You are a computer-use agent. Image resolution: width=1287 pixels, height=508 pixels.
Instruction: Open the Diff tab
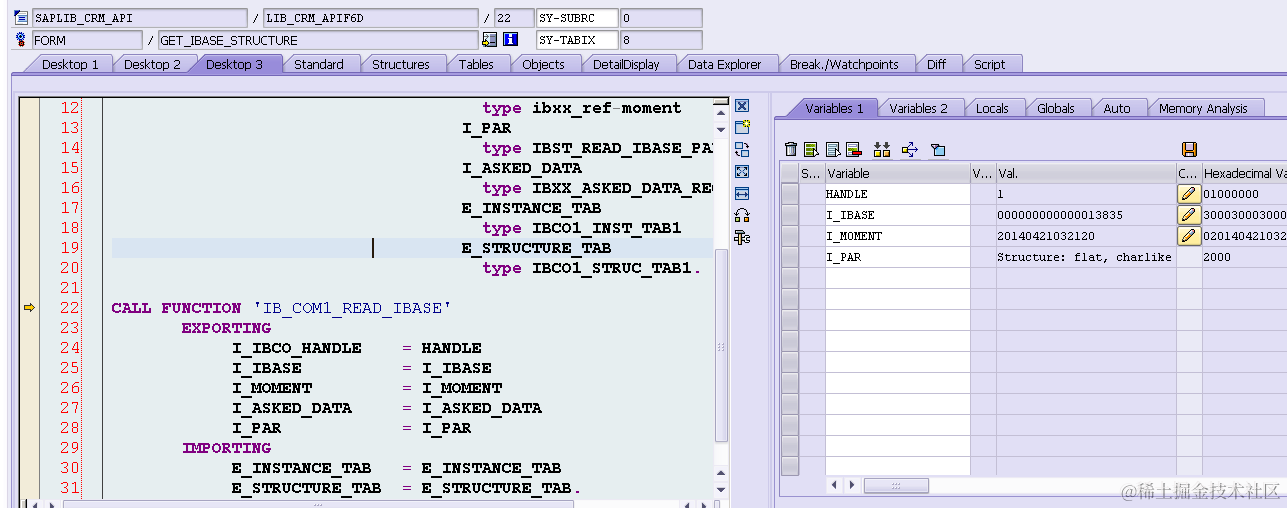pyautogui.click(x=937, y=64)
